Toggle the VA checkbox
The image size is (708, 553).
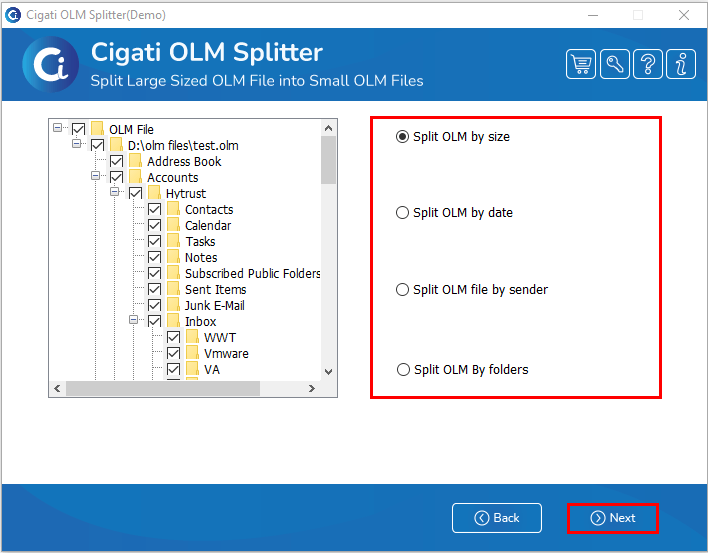pyautogui.click(x=173, y=369)
